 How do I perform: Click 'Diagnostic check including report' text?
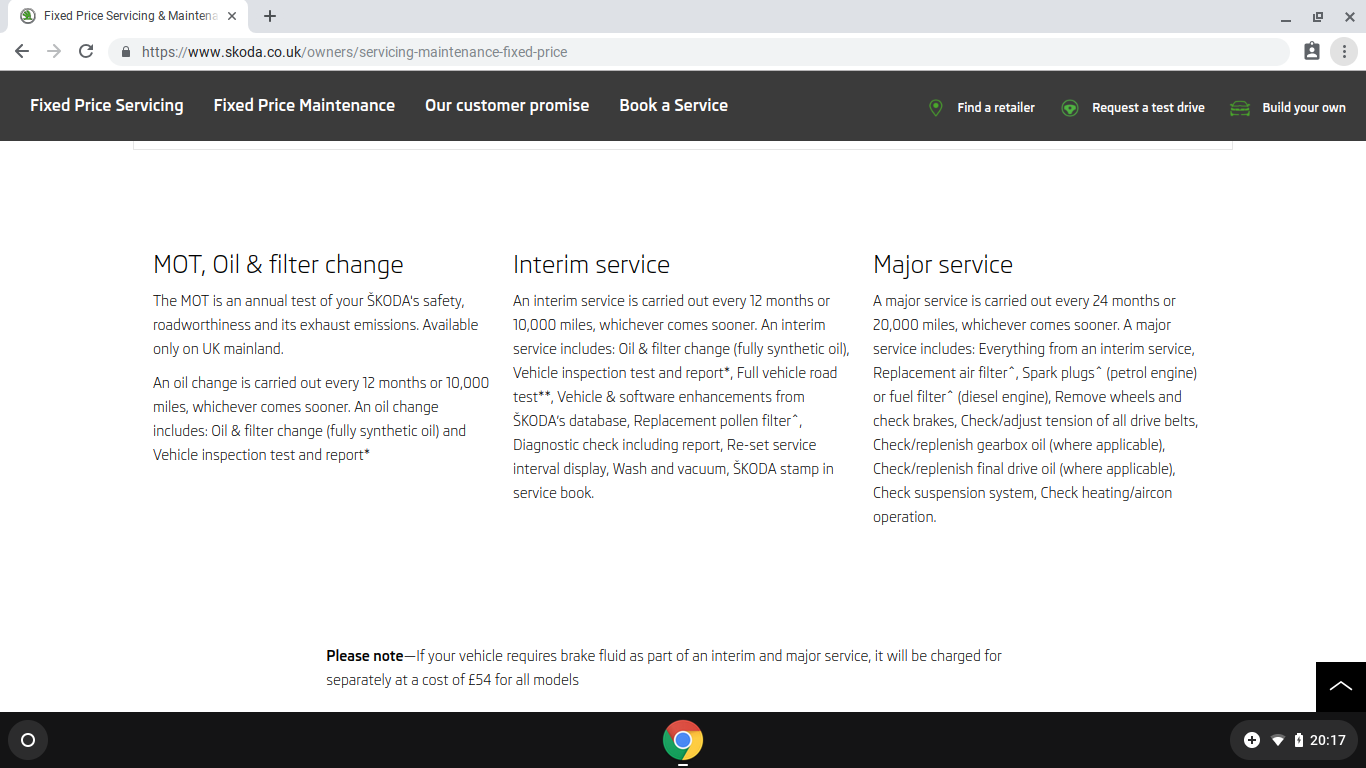click(615, 445)
